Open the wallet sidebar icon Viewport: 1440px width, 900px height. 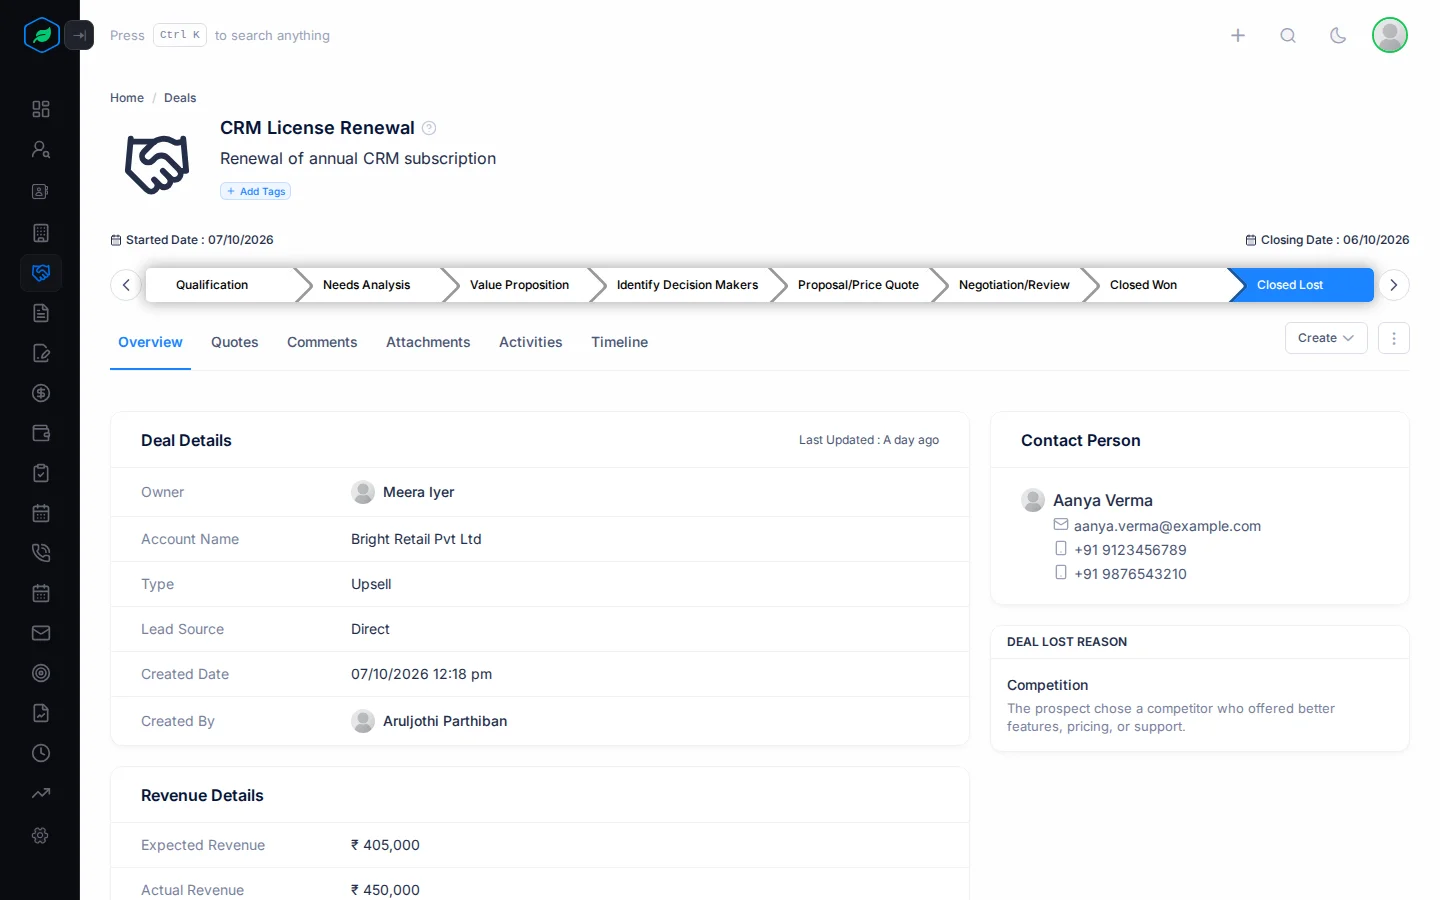pyautogui.click(x=41, y=433)
